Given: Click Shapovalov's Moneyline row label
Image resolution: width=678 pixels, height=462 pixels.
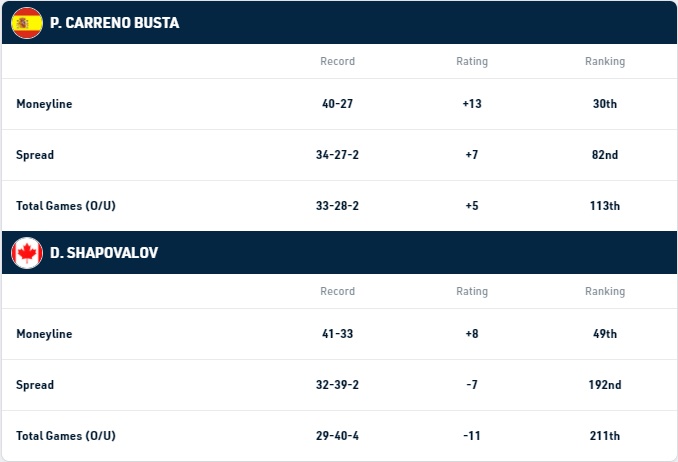Looking at the screenshot, I should pyautogui.click(x=44, y=334).
